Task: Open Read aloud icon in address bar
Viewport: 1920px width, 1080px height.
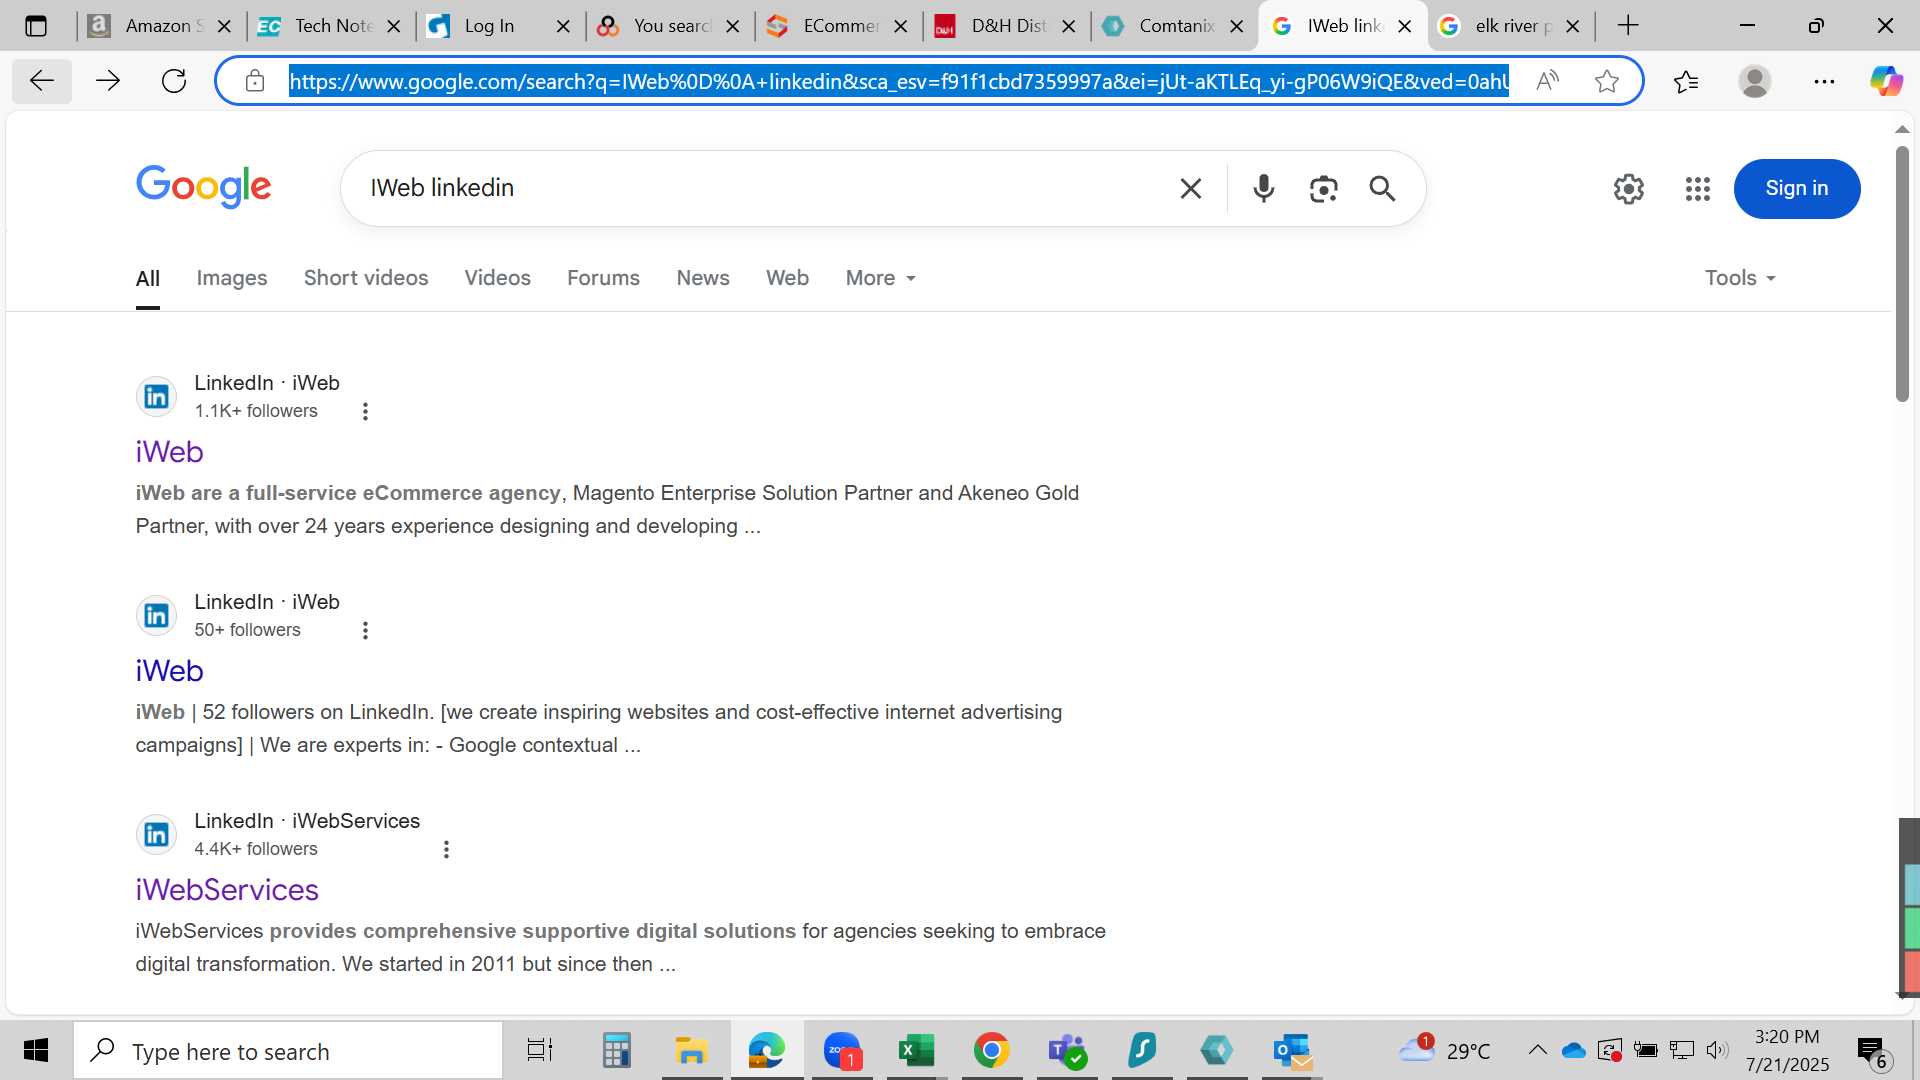Action: pos(1547,81)
